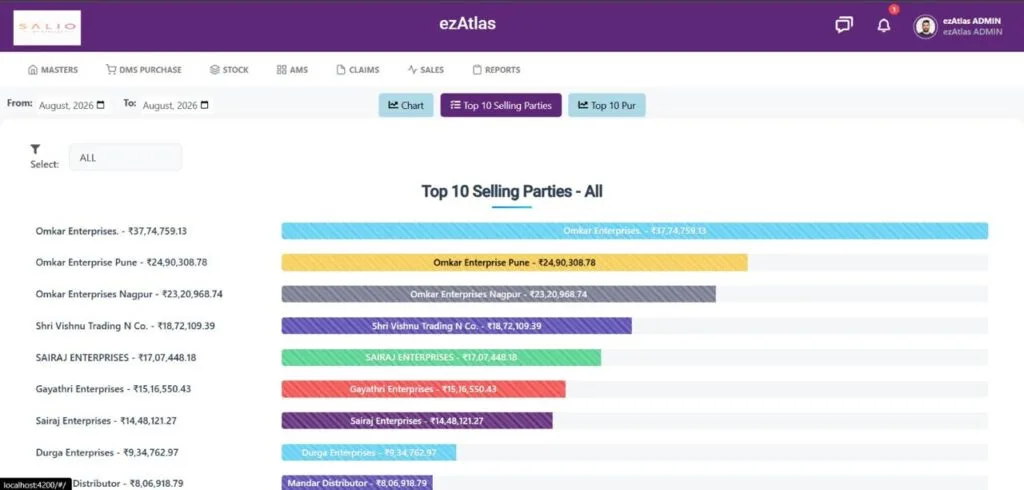
Task: Open the AMS menu
Action: click(292, 70)
